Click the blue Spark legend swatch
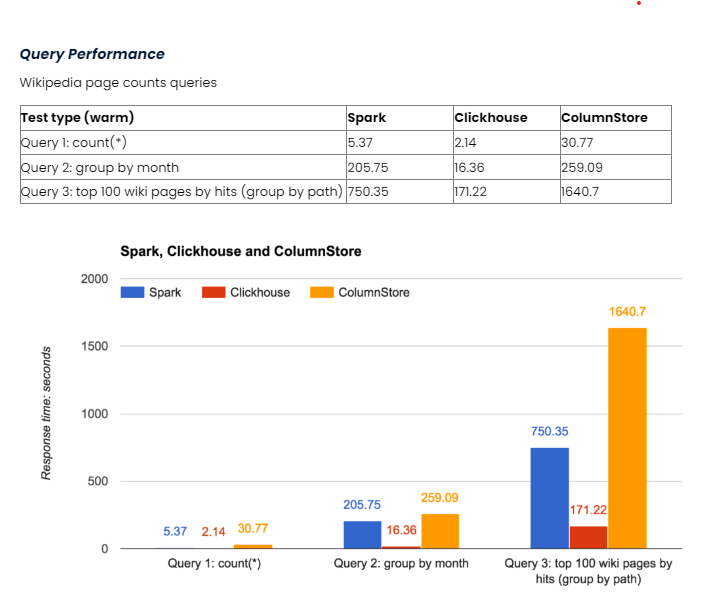The height and width of the screenshot is (592, 726). pyautogui.click(x=132, y=293)
